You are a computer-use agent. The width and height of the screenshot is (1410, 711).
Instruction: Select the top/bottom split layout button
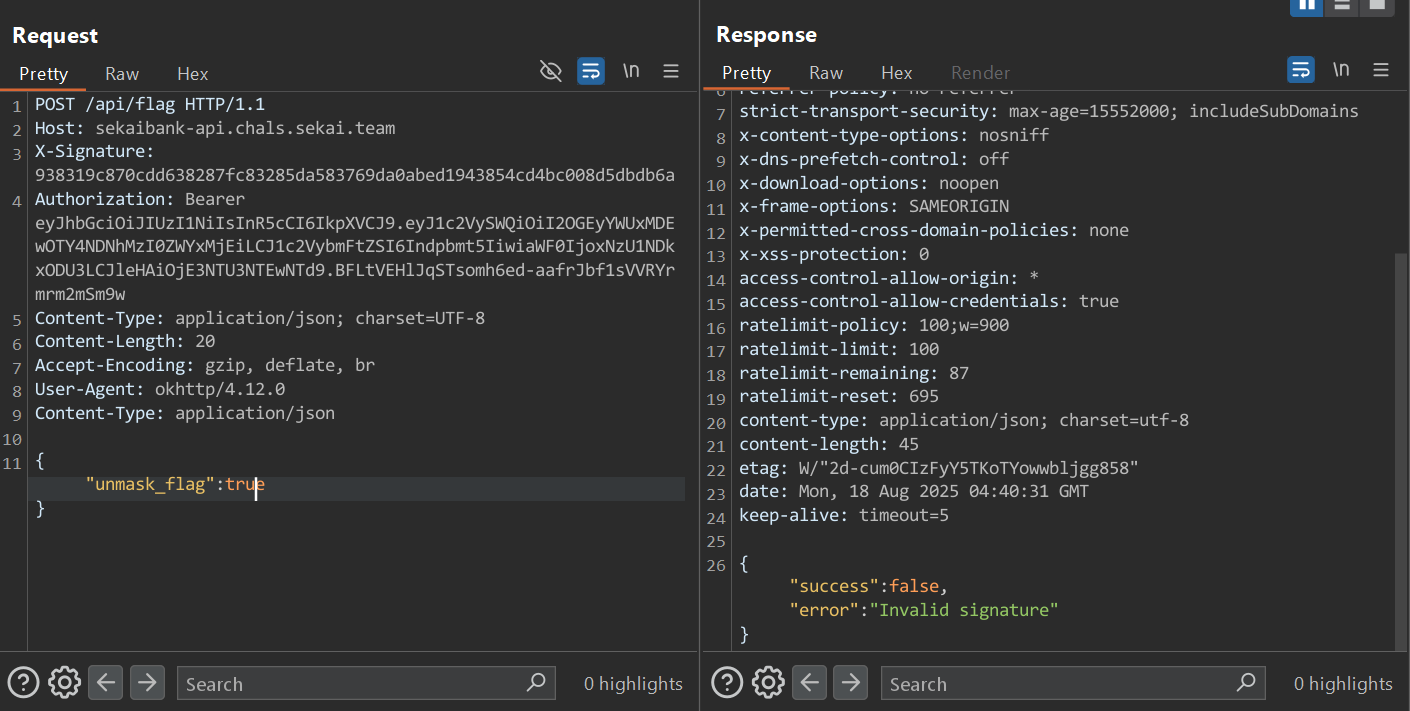pos(1342,5)
